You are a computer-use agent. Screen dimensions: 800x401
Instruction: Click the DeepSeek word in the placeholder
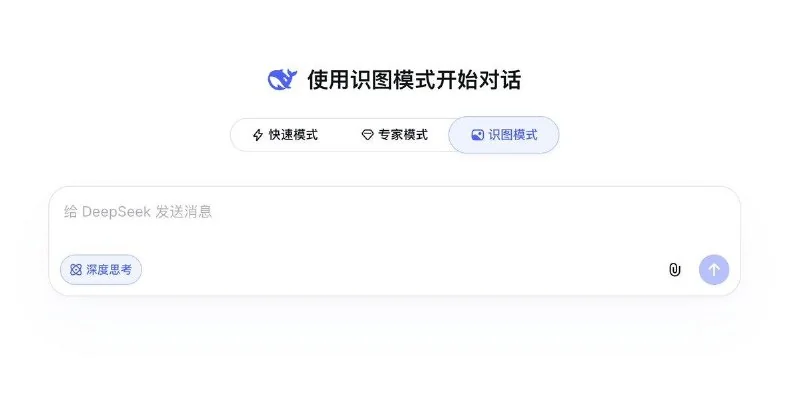(x=116, y=212)
